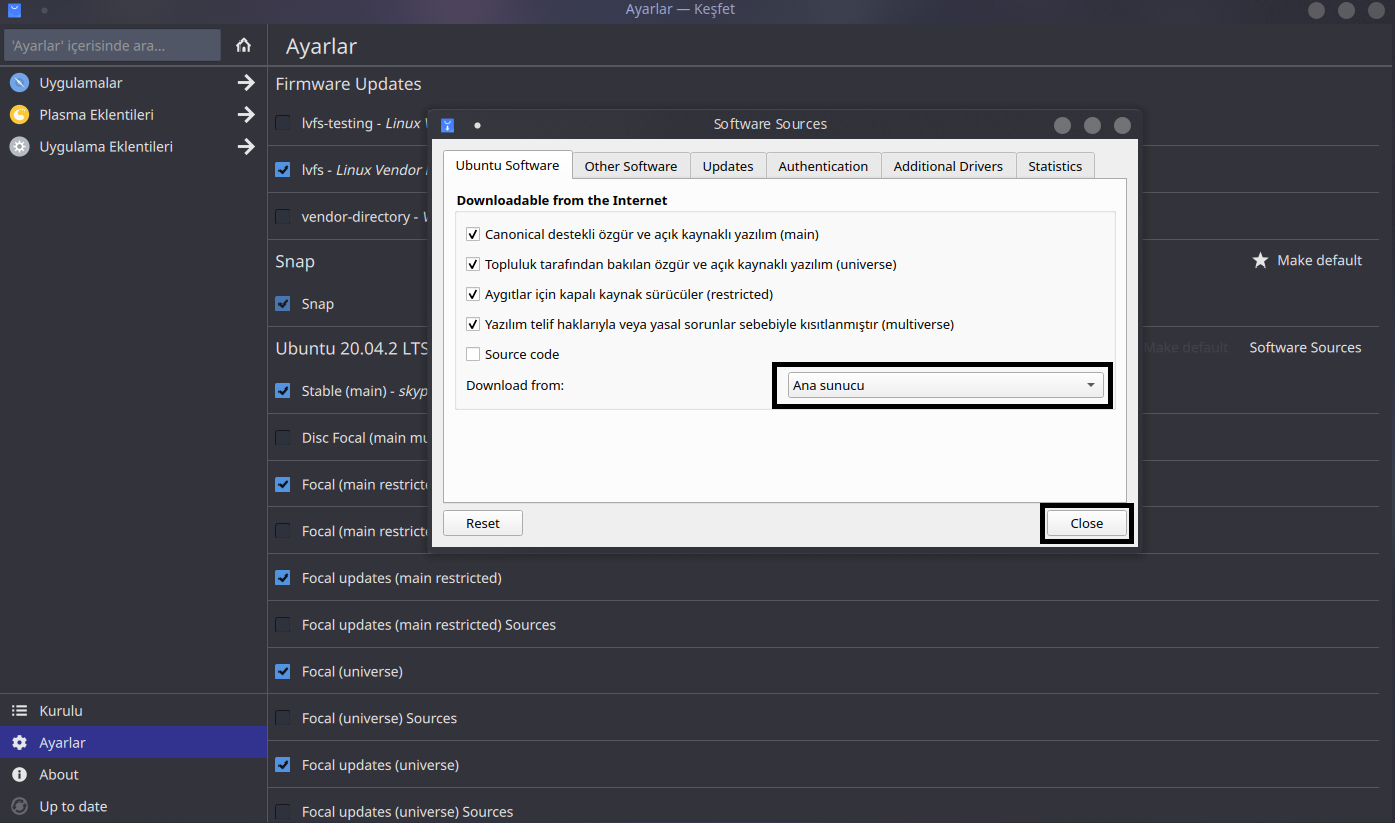1395x823 pixels.
Task: Enable Focal (universe) Sources checkbox
Action: [283, 718]
